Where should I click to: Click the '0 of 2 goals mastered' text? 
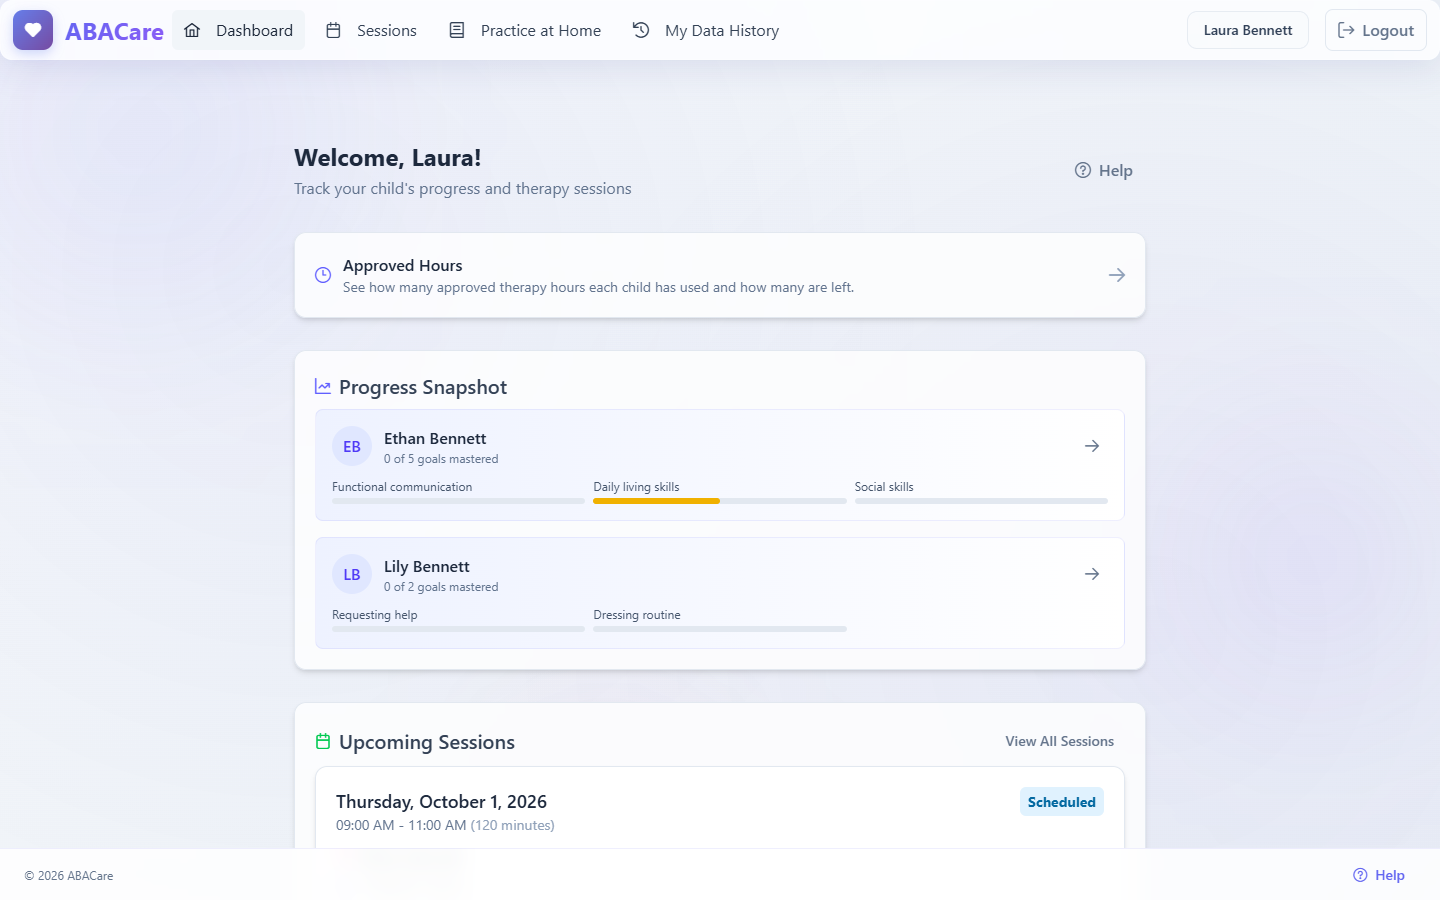[441, 587]
